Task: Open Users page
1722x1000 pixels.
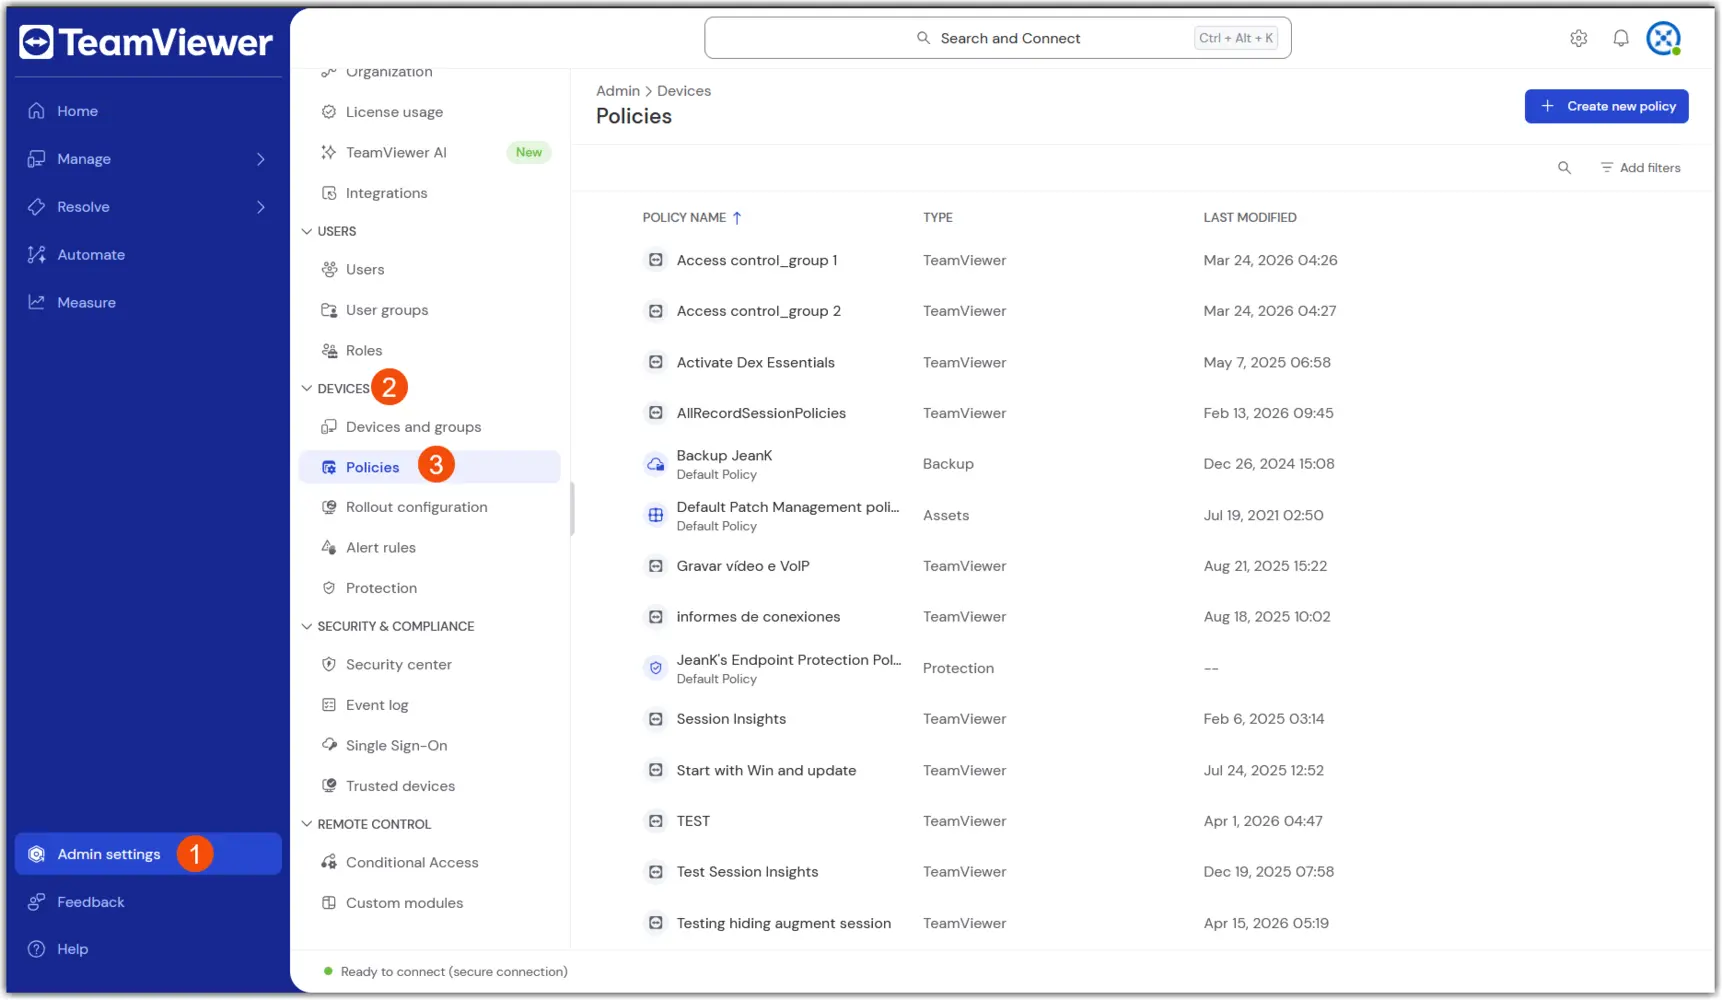Action: (430, 270)
